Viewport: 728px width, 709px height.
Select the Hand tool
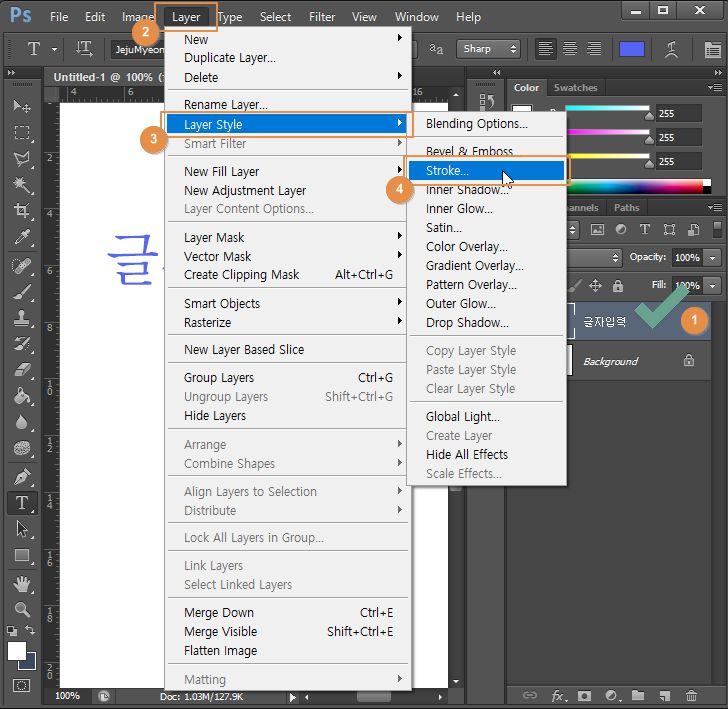tap(21, 584)
